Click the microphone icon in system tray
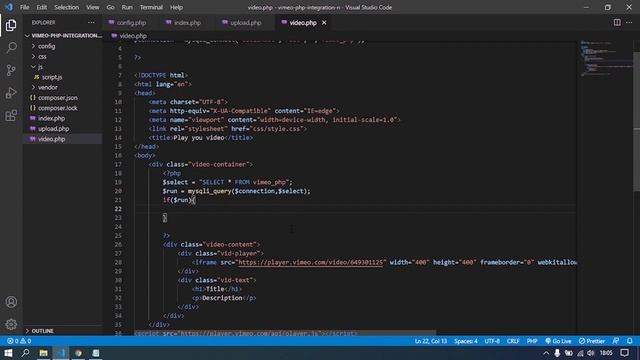Screen dimensions: 640x360 tap(557, 353)
